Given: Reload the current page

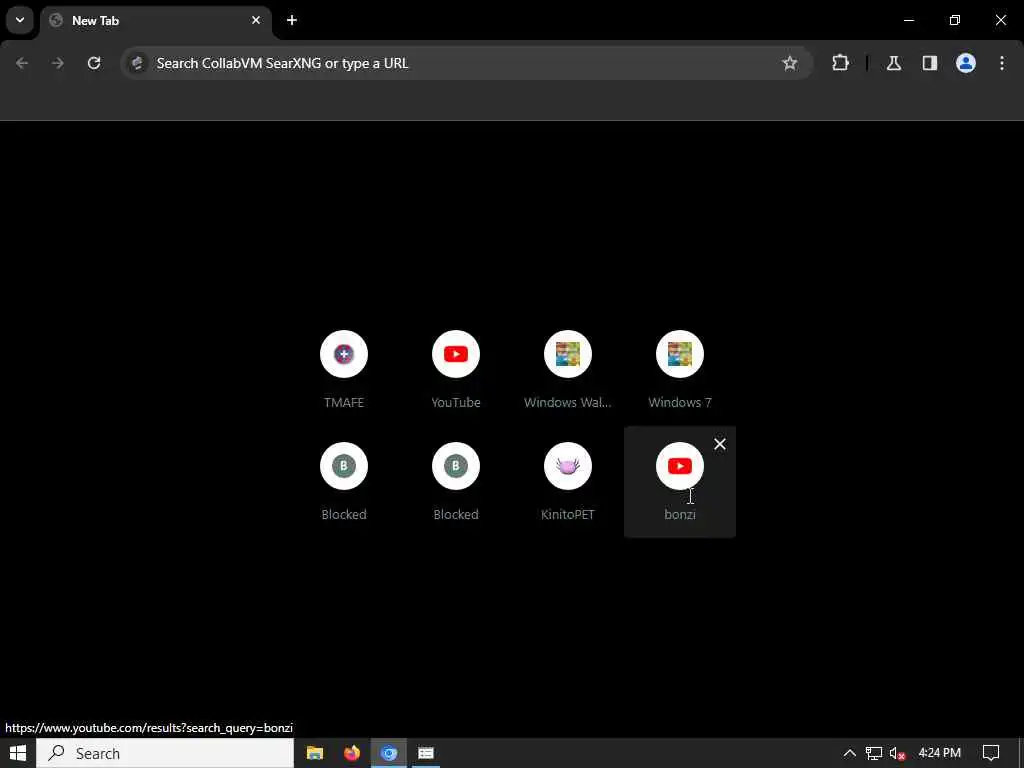Looking at the screenshot, I should (94, 63).
